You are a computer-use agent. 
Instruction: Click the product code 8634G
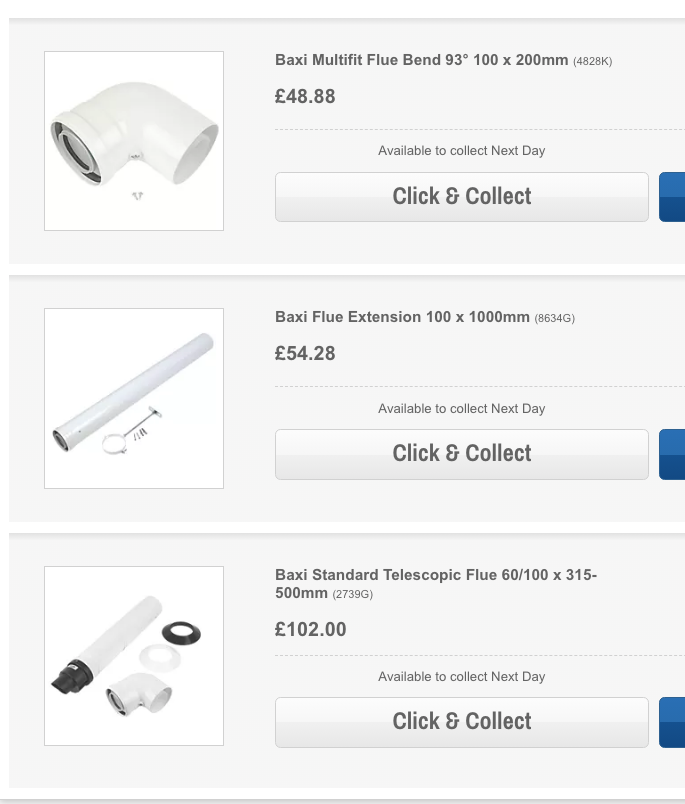(555, 319)
